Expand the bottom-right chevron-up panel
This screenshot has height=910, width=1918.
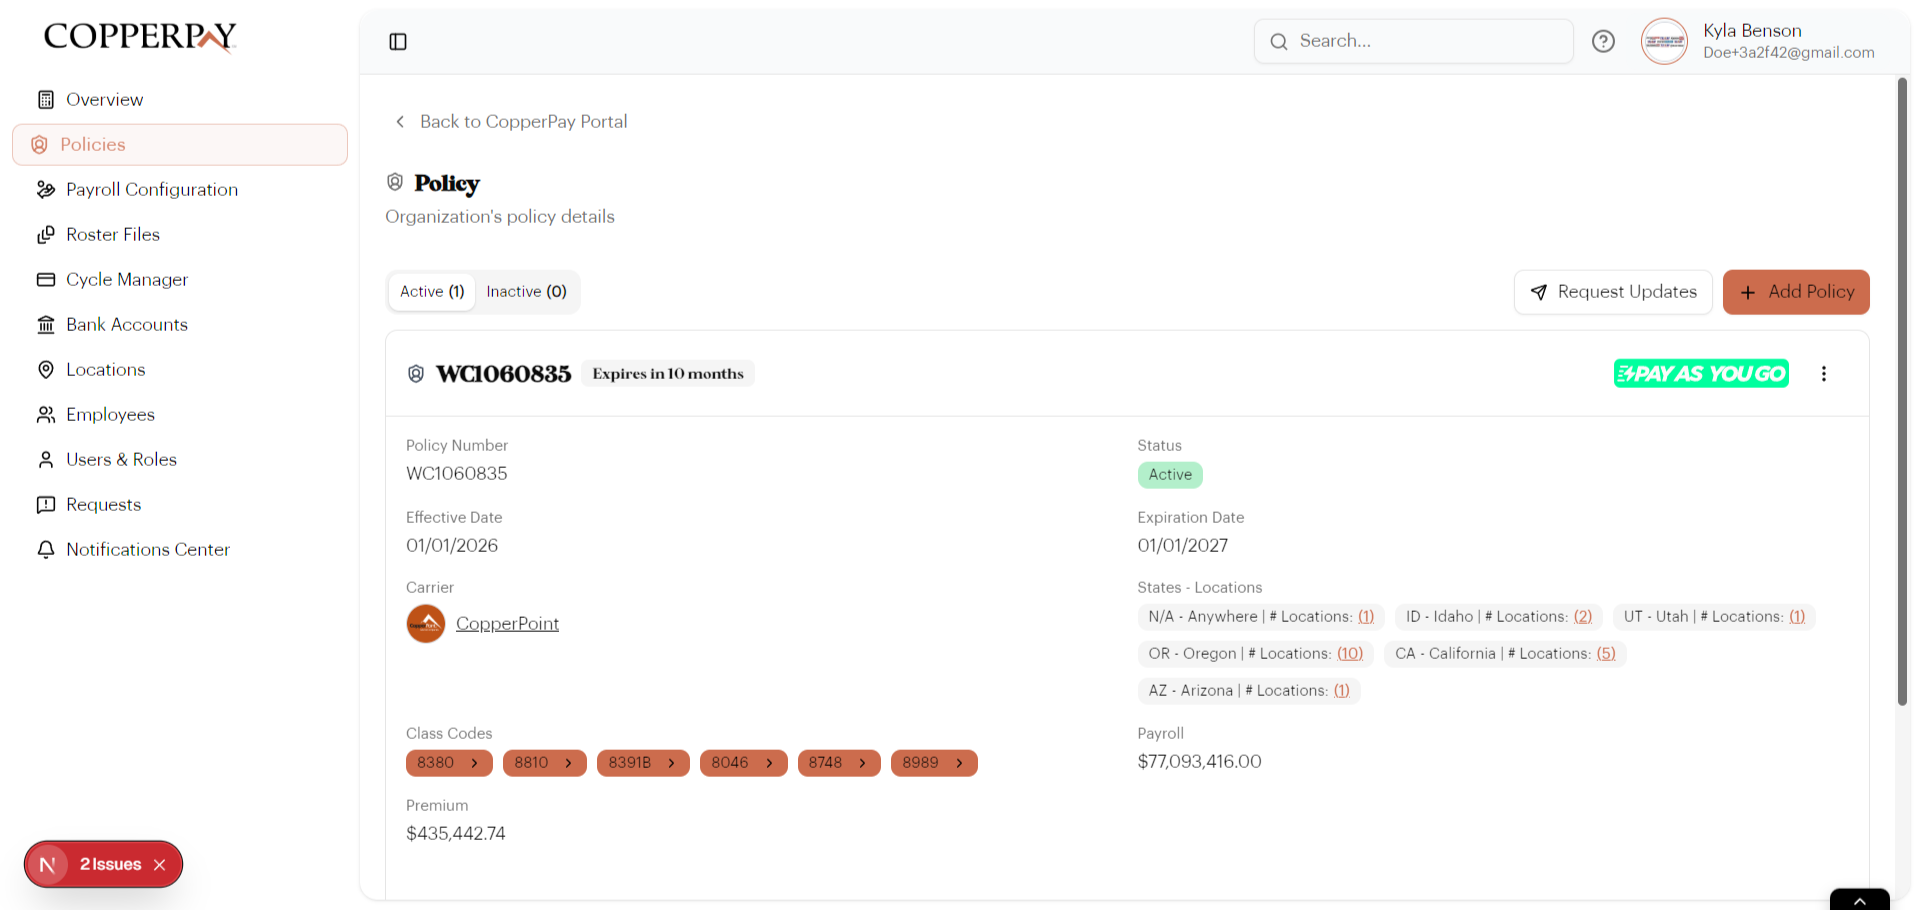(x=1859, y=900)
